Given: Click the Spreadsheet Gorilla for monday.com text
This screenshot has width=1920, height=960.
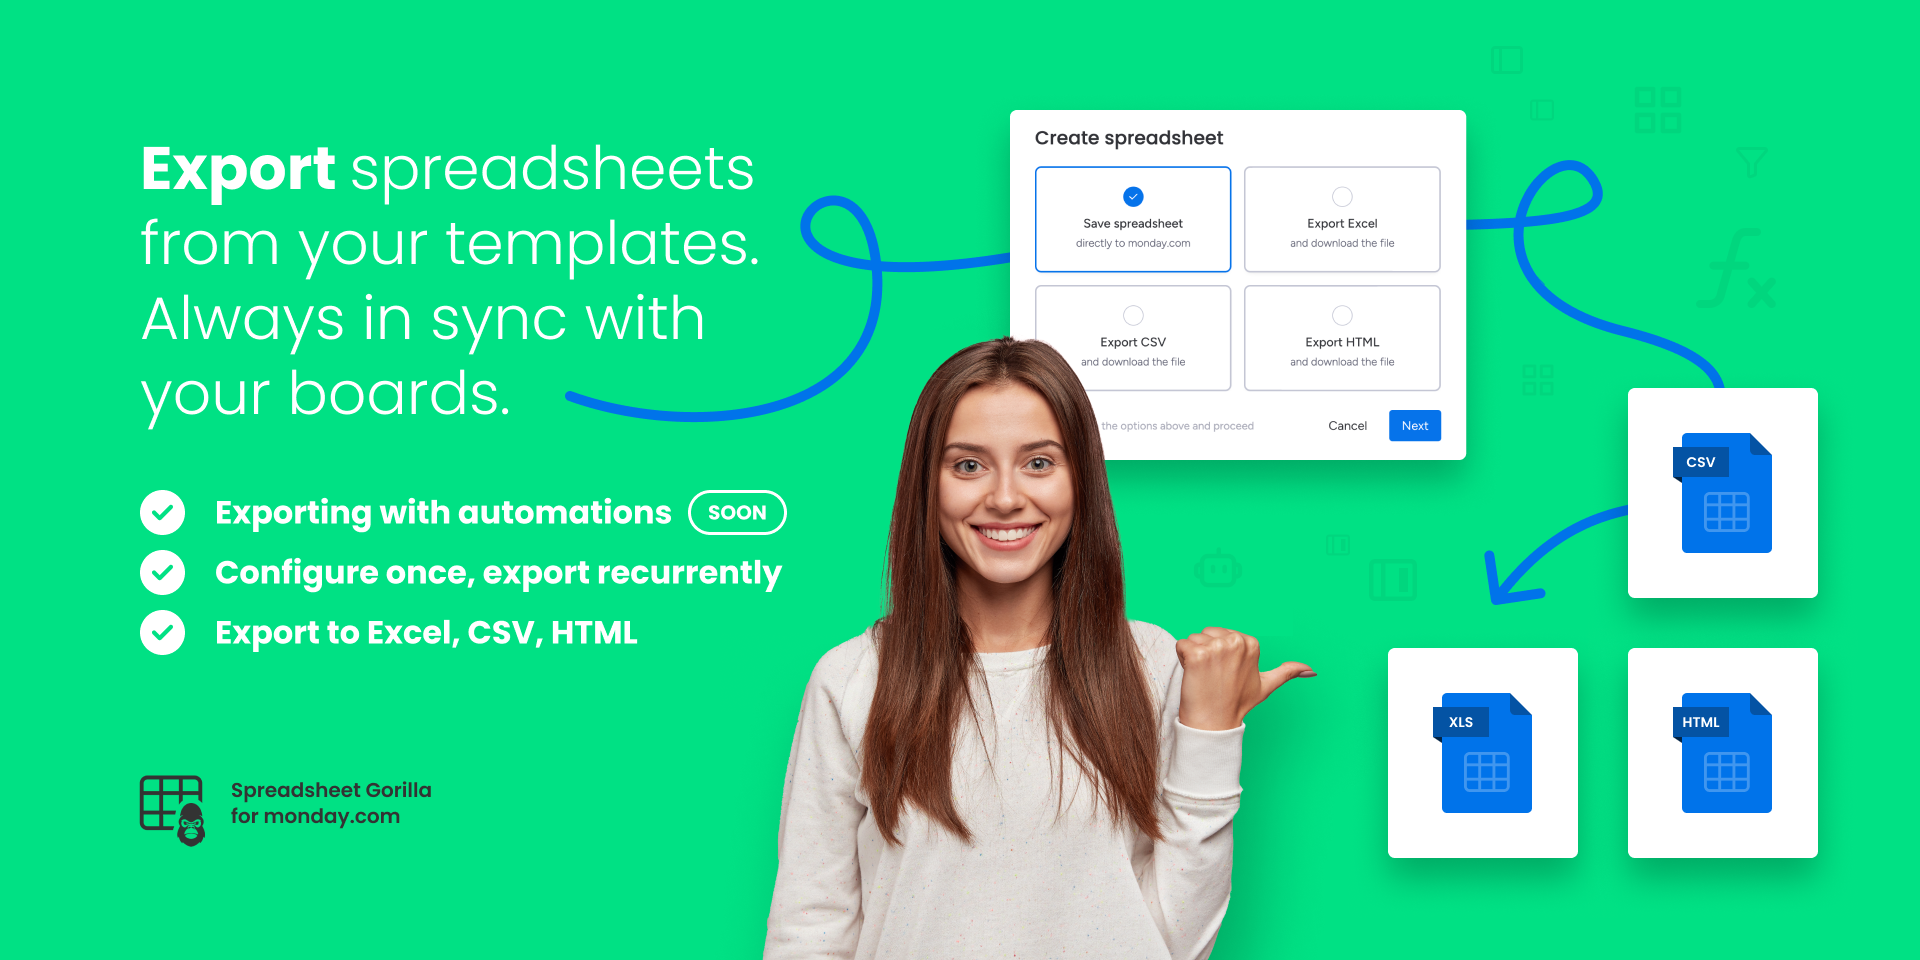Looking at the screenshot, I should tap(331, 803).
